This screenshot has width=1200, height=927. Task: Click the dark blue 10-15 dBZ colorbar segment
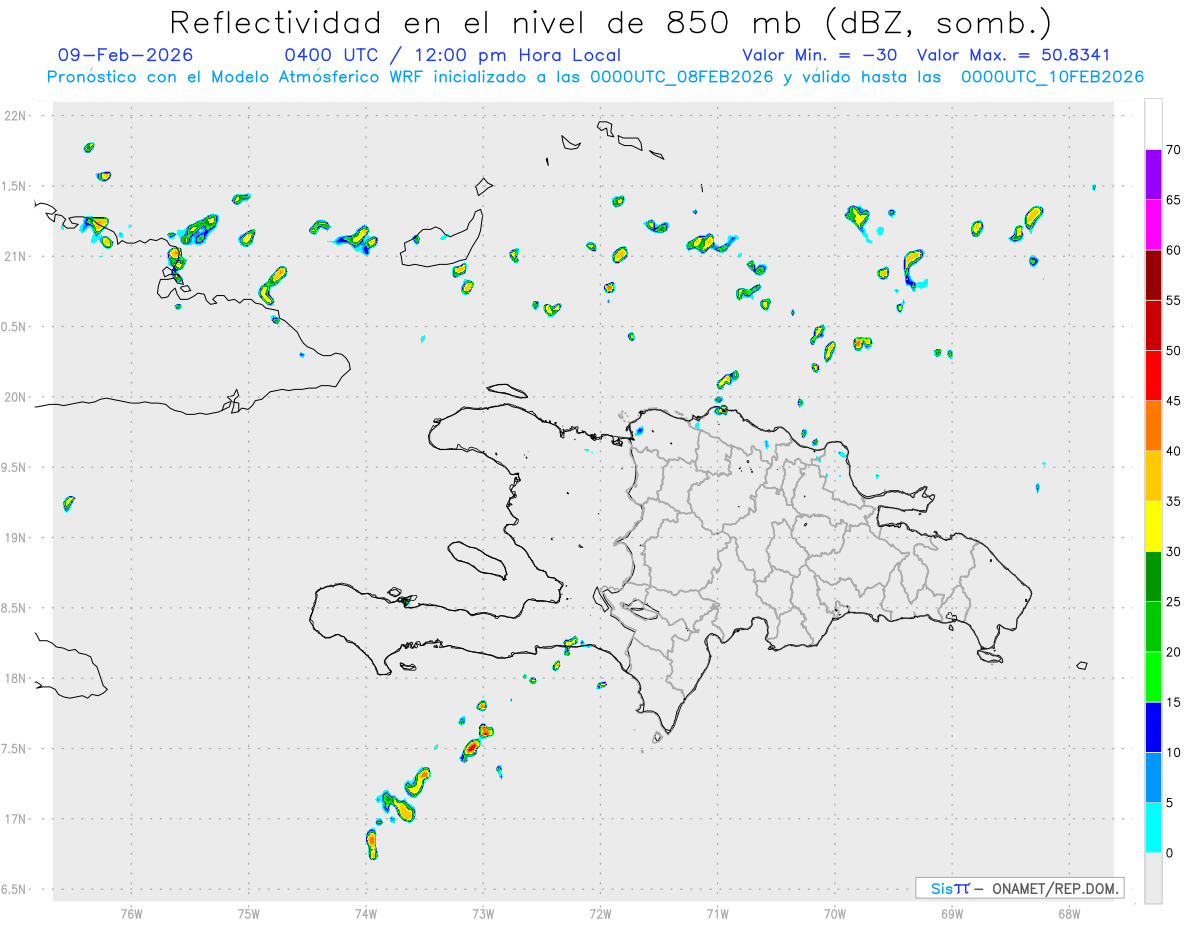[1153, 727]
